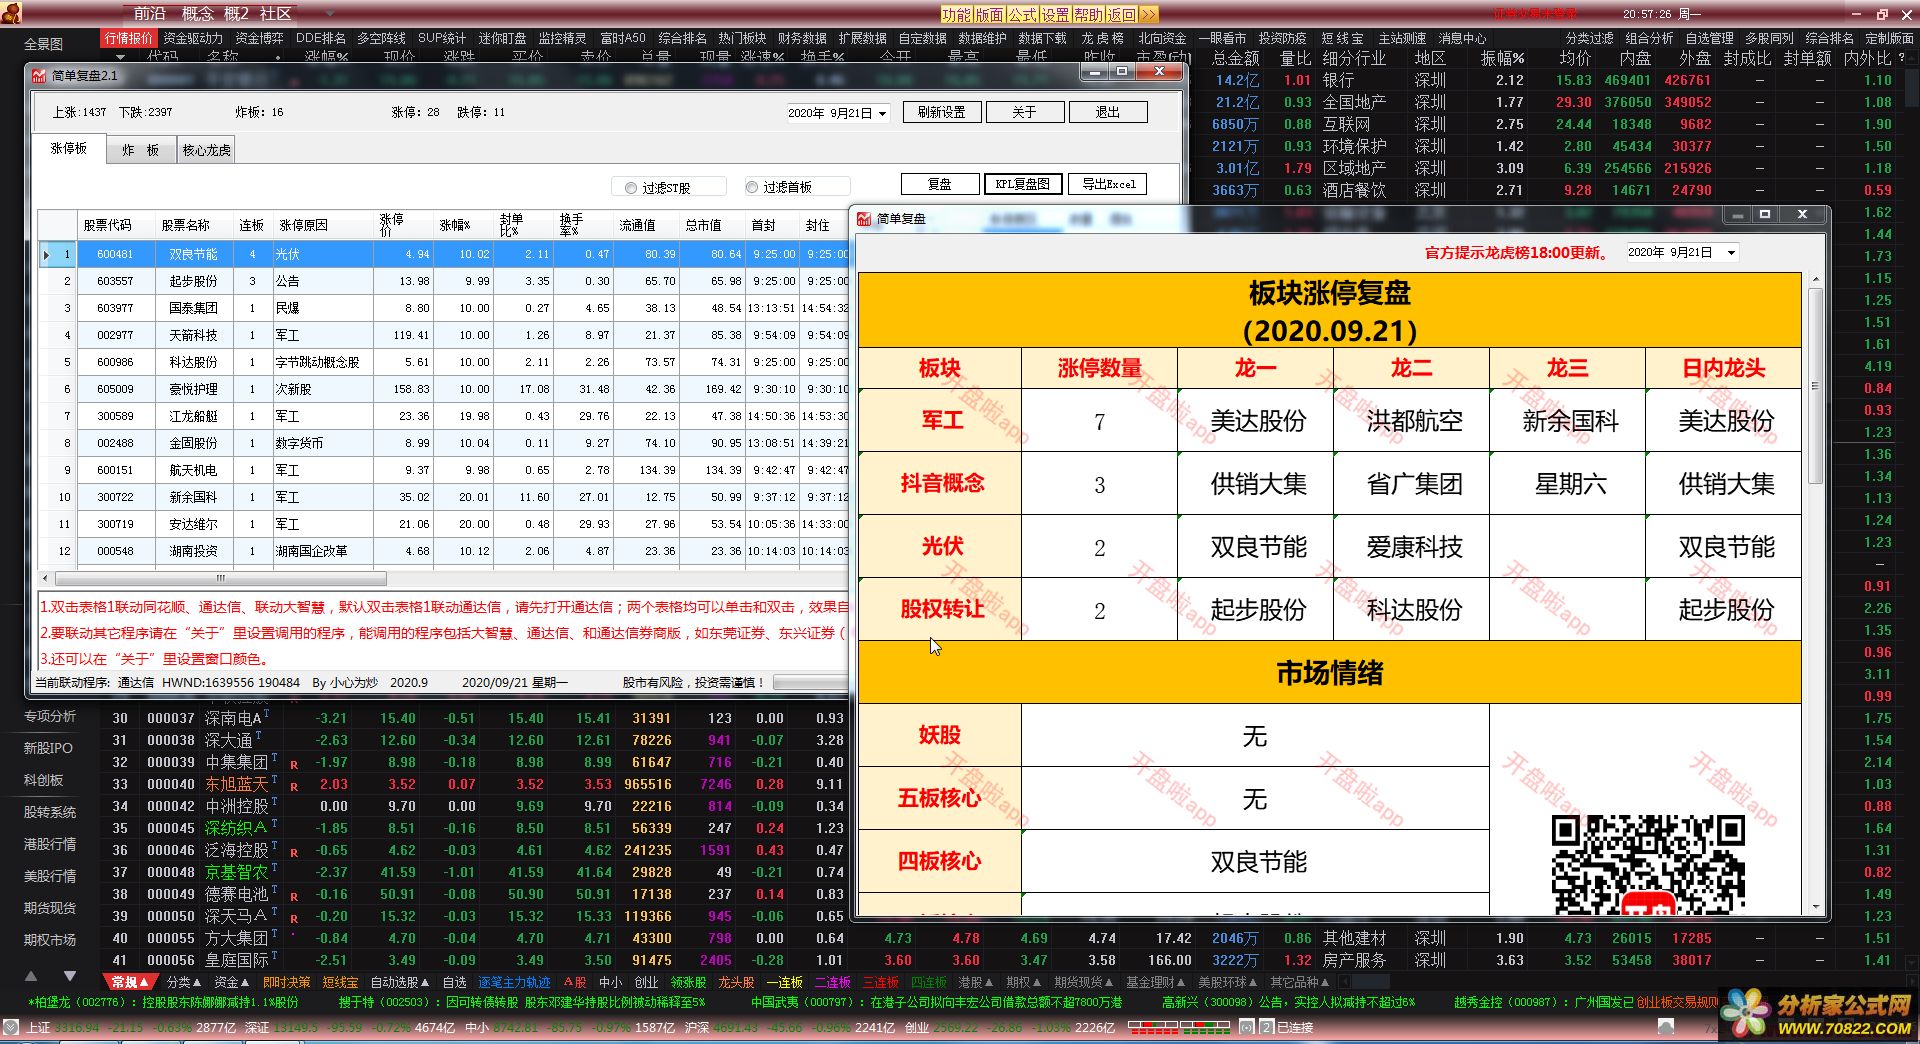
Task: Select the 起步股份 row in the stock table
Action: (443, 281)
